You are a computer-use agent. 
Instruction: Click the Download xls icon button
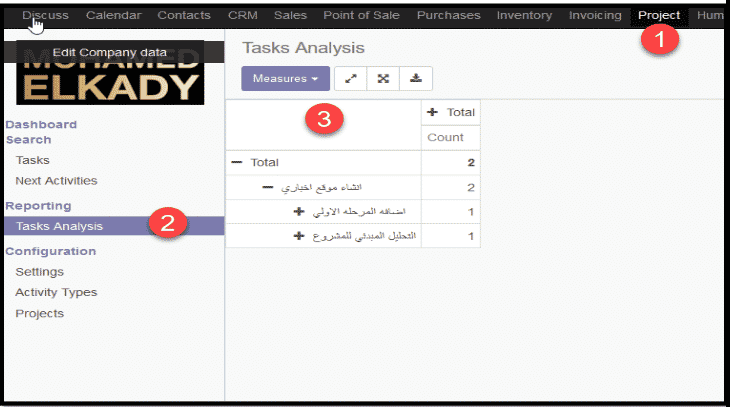tap(416, 79)
